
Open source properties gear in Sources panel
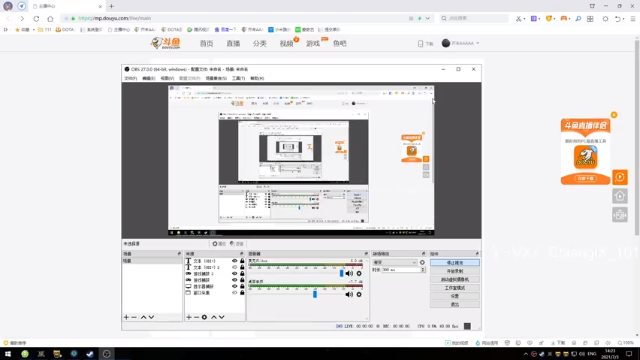pos(204,317)
